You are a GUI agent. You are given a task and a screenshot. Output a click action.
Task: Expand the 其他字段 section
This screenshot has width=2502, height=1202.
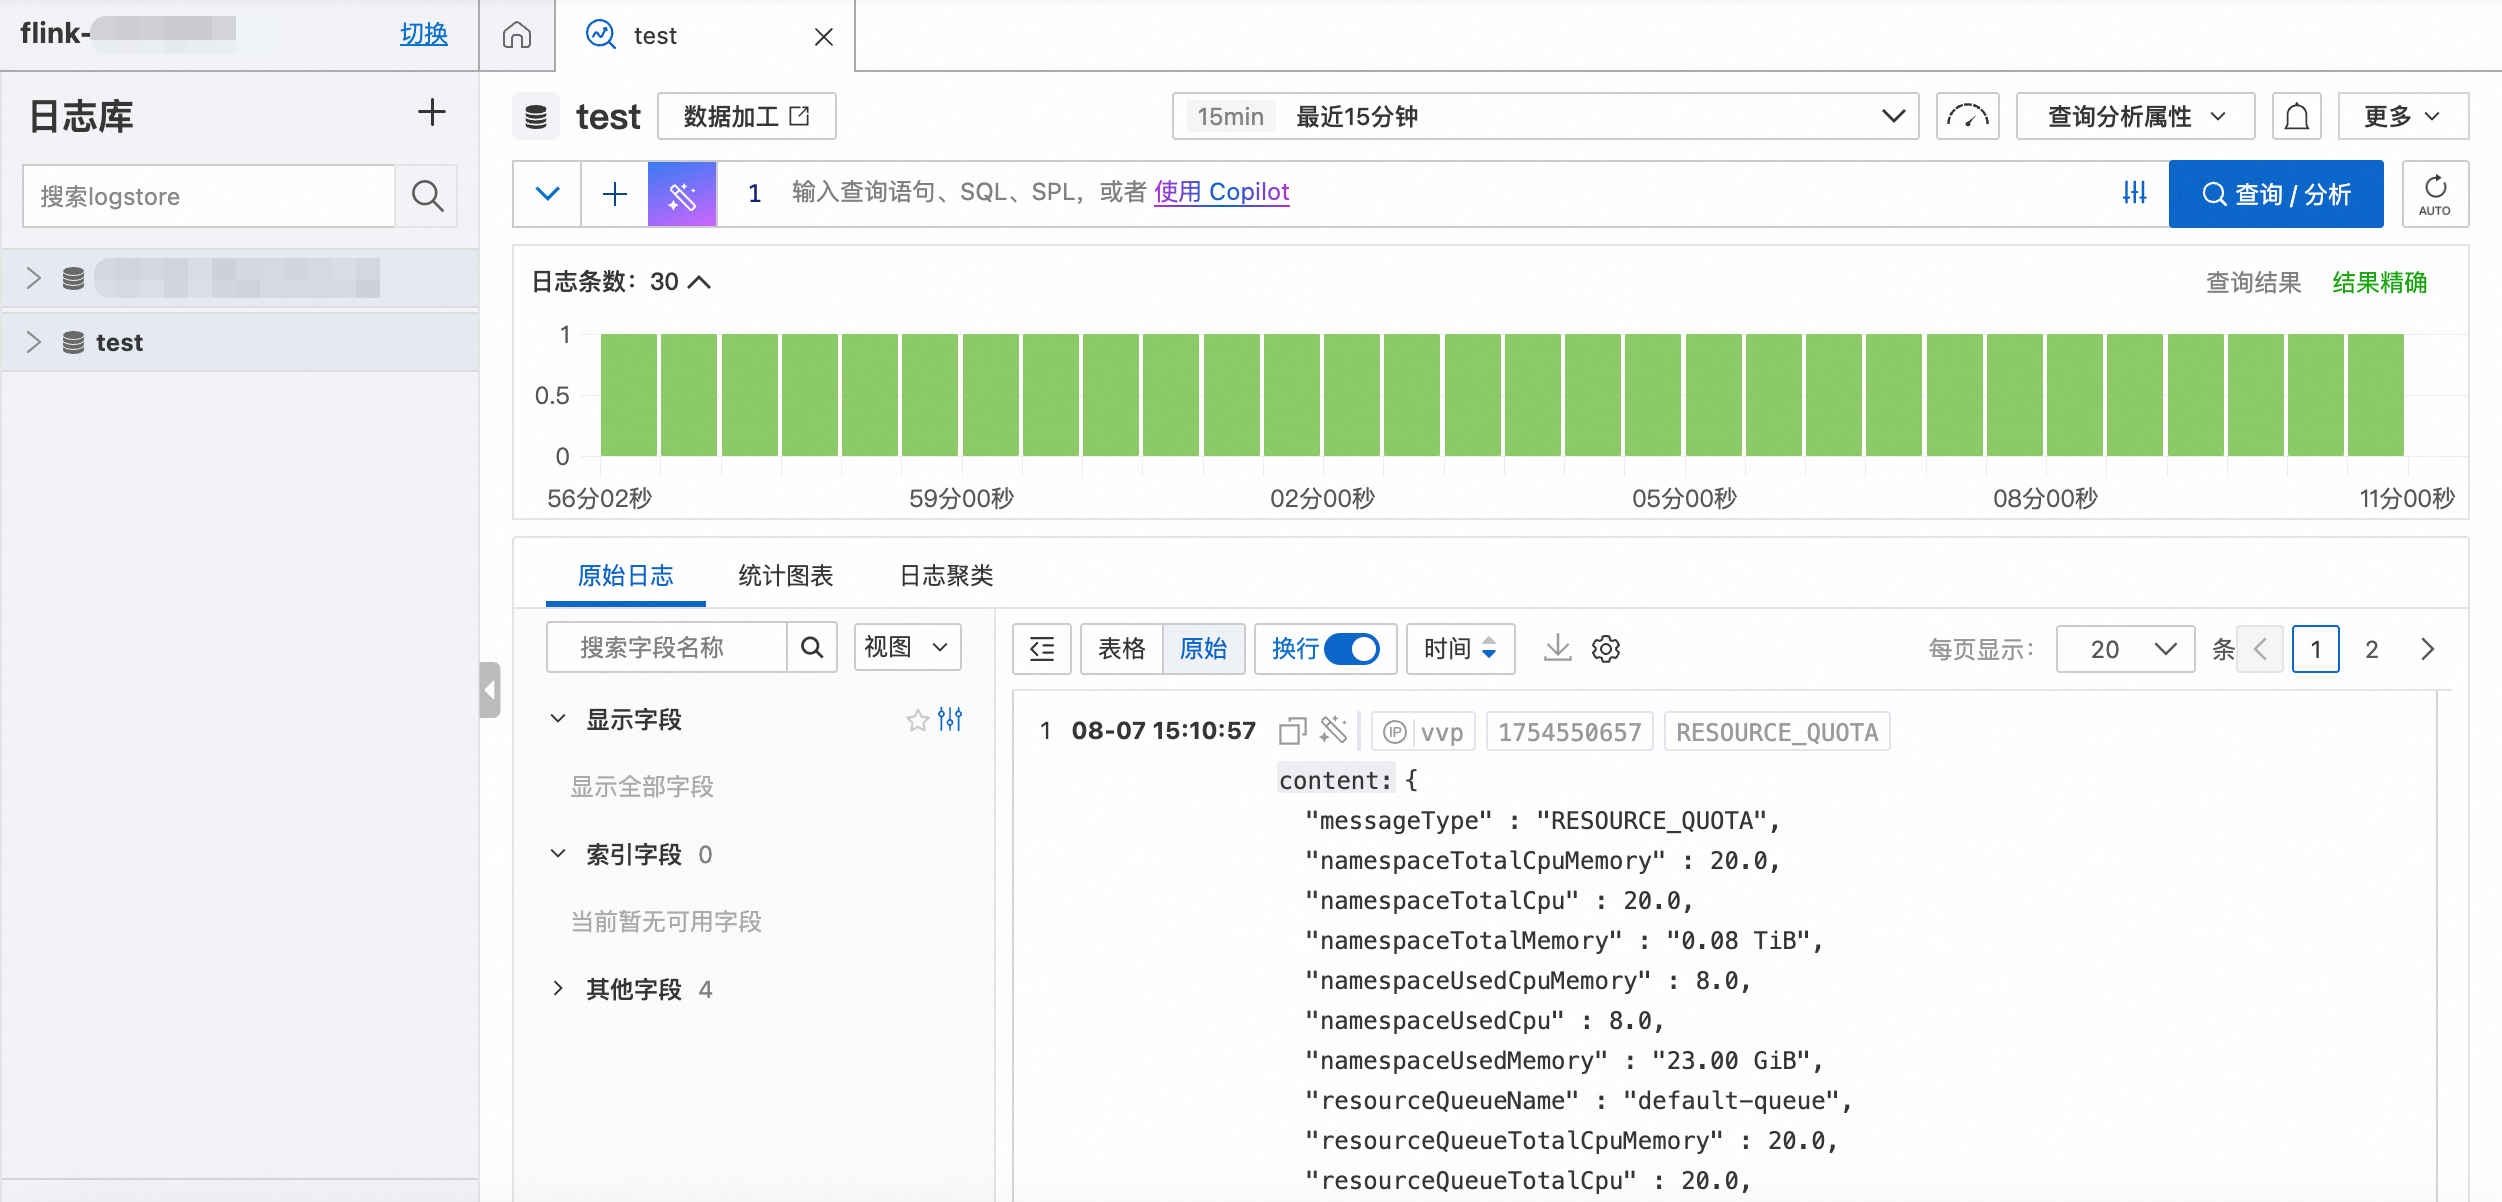tap(558, 989)
